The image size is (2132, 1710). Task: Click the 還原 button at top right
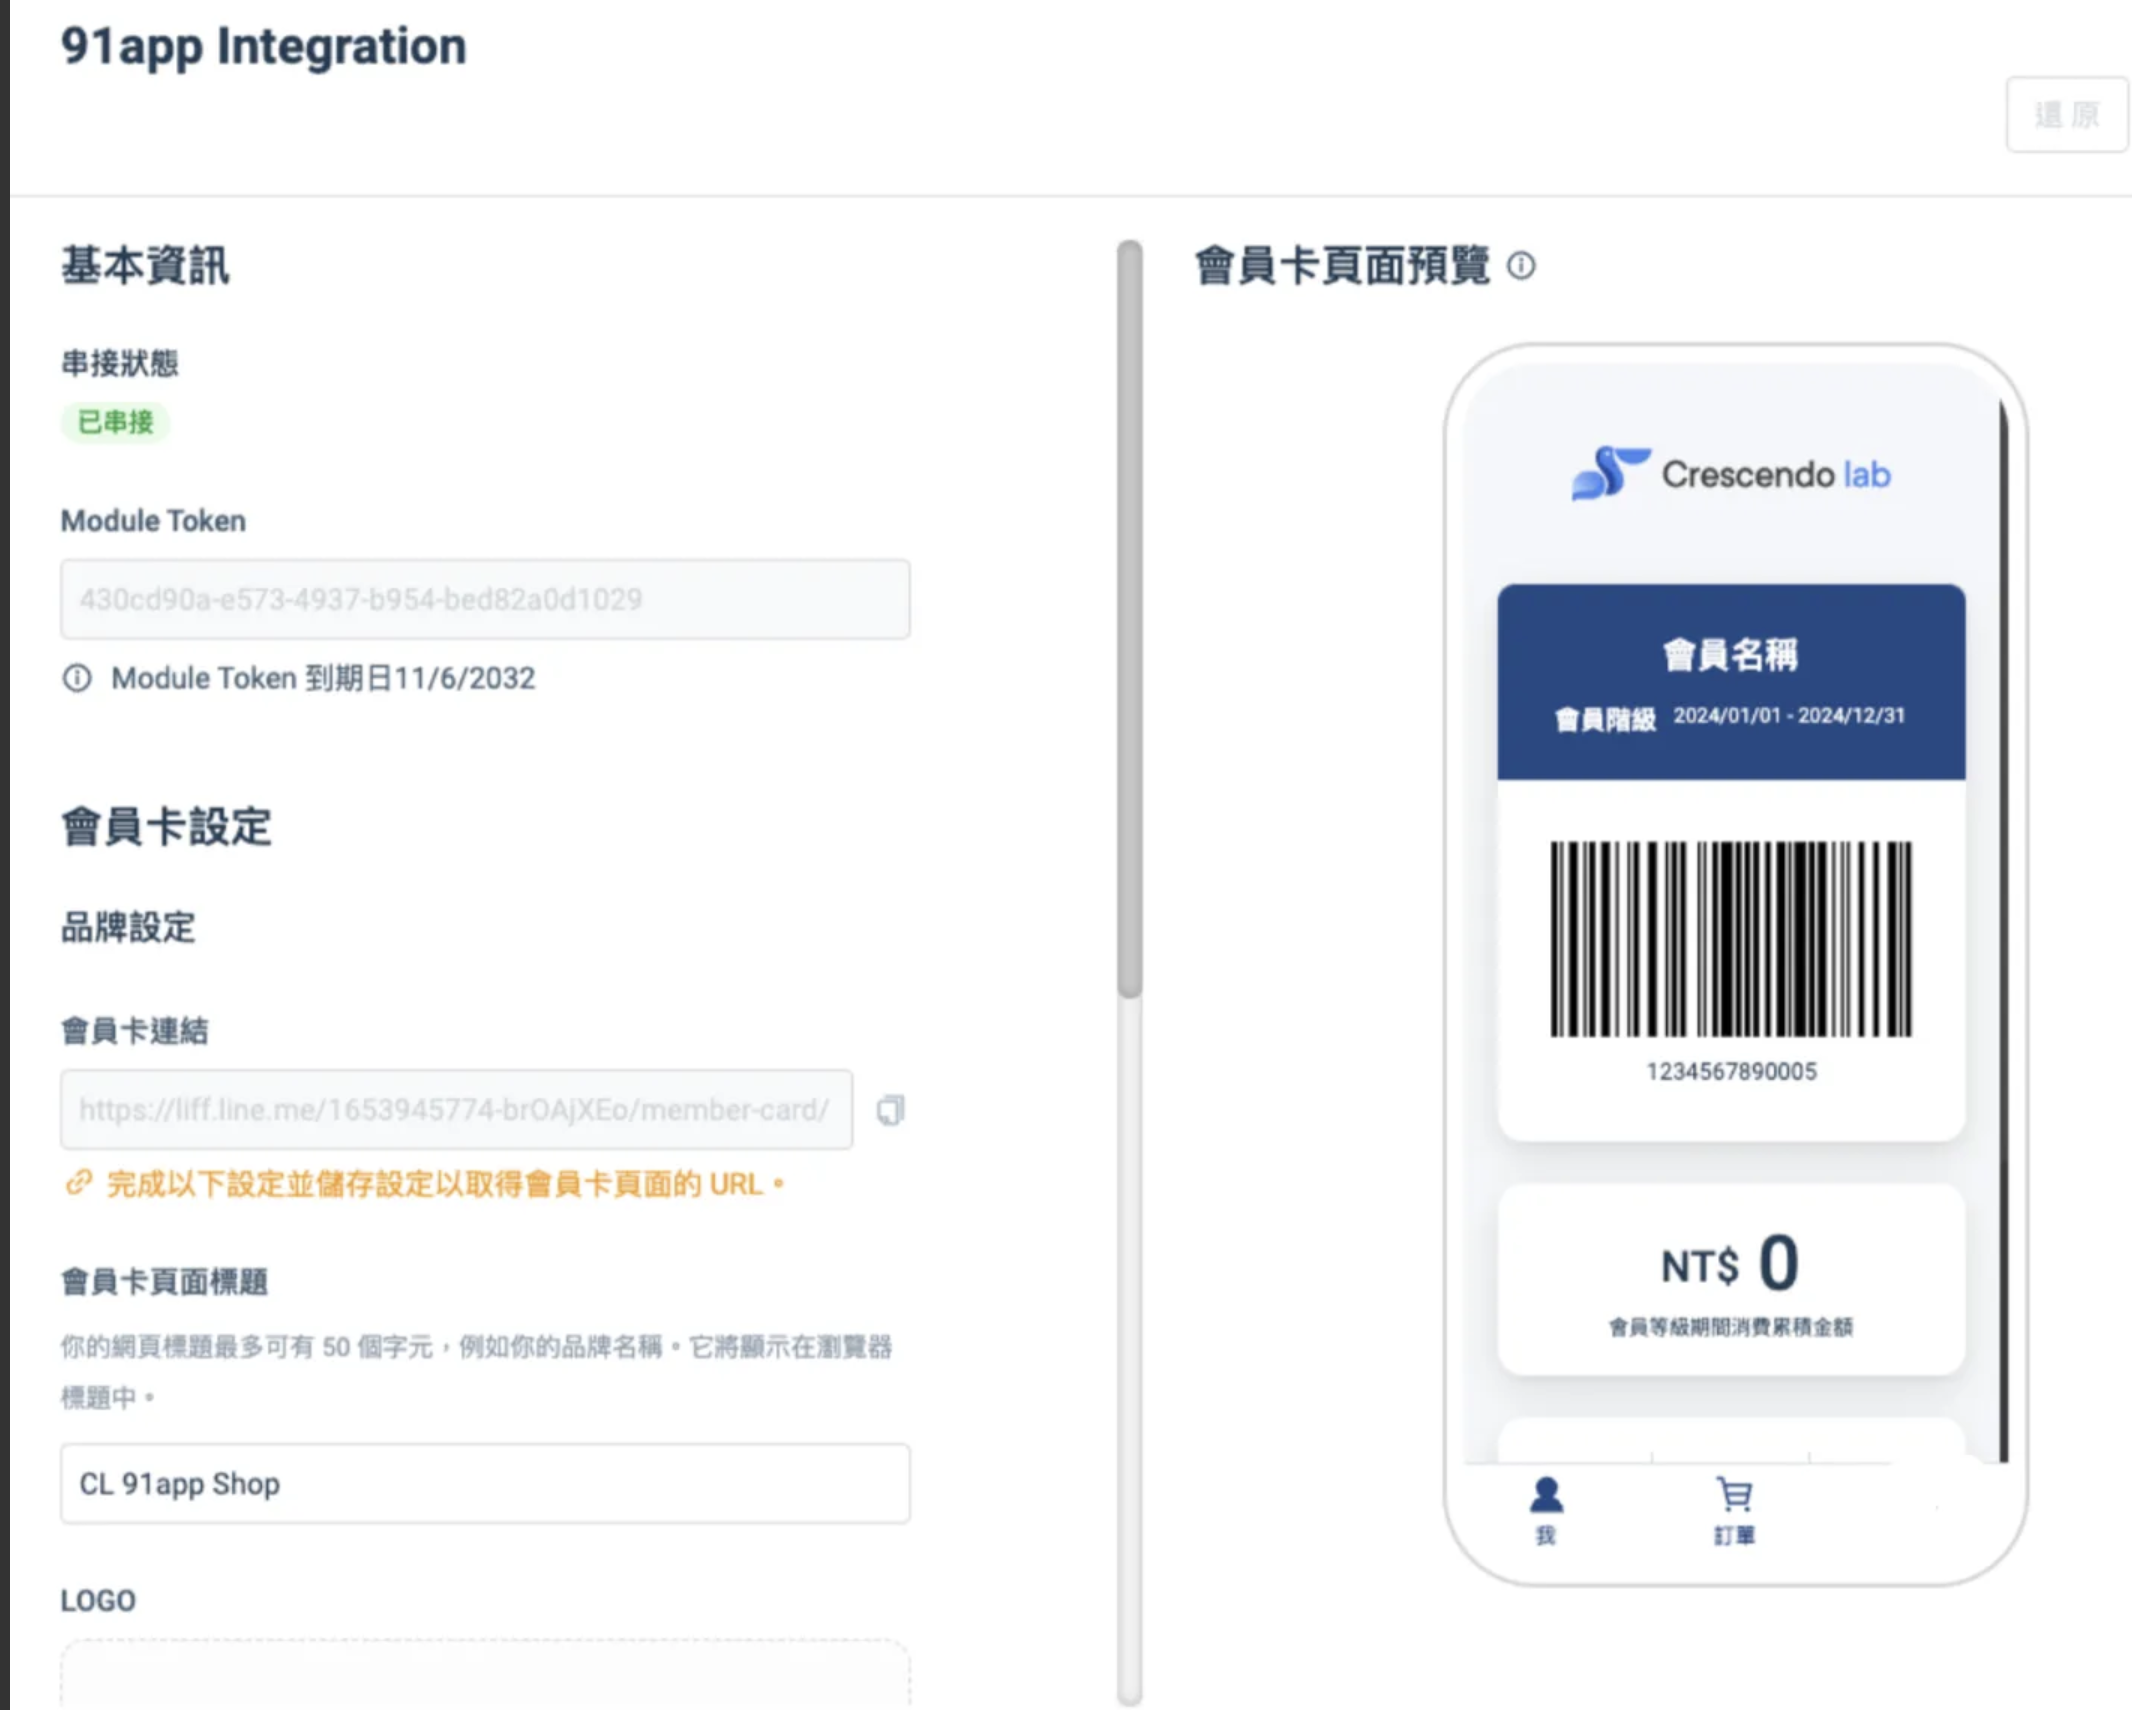2066,115
